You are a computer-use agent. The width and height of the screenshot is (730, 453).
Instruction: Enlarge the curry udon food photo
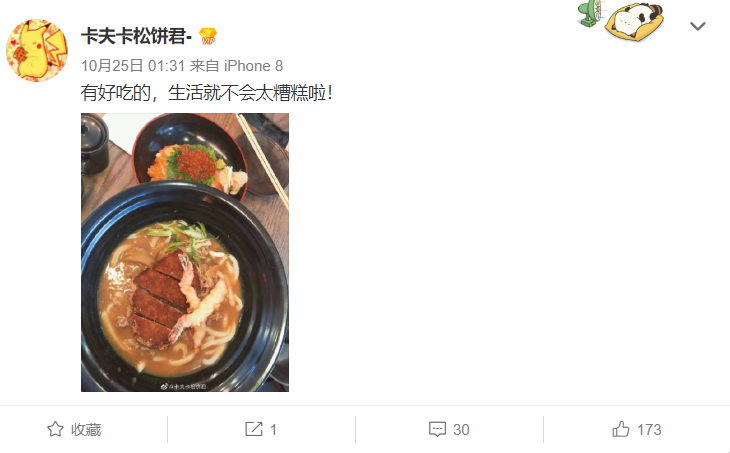click(x=185, y=252)
